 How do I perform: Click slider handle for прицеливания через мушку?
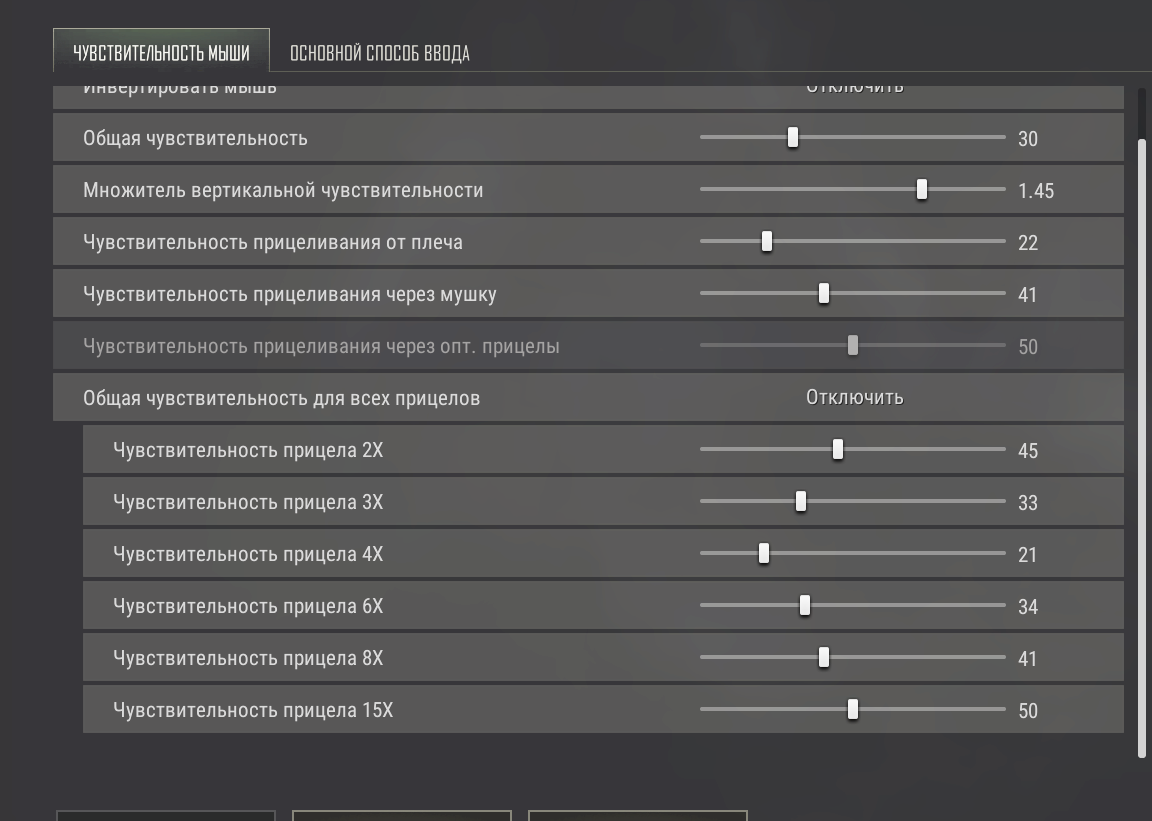(x=824, y=293)
